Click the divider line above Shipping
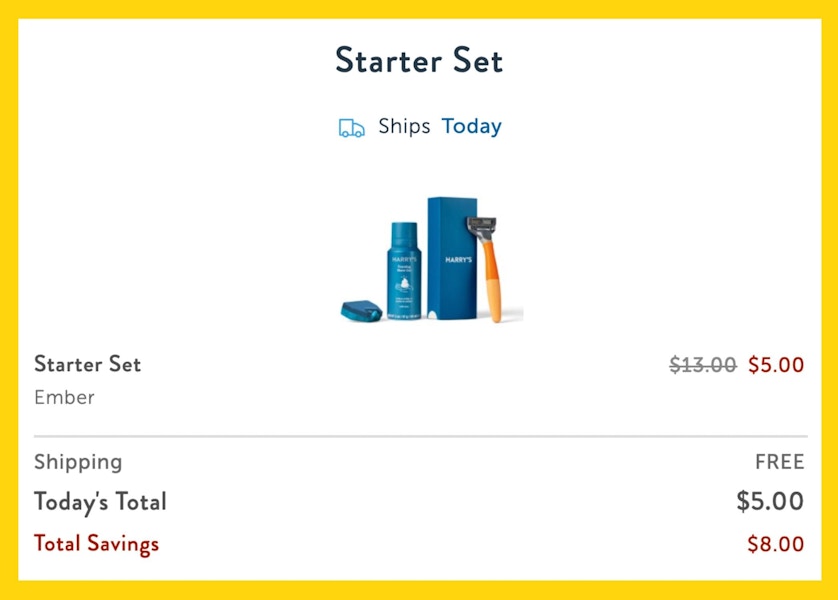838x600 pixels. click(420, 437)
